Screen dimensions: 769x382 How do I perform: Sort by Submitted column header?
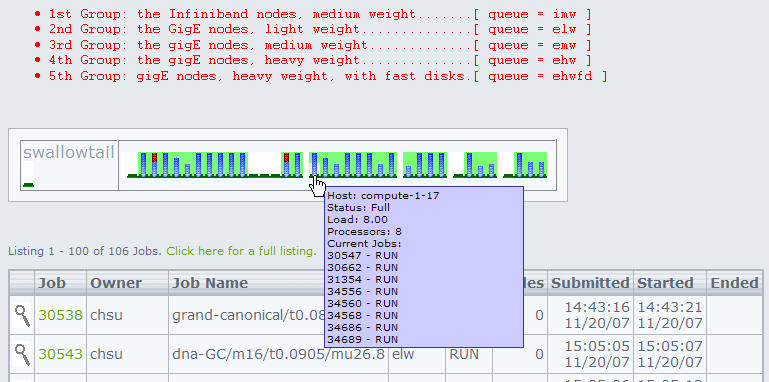(590, 283)
